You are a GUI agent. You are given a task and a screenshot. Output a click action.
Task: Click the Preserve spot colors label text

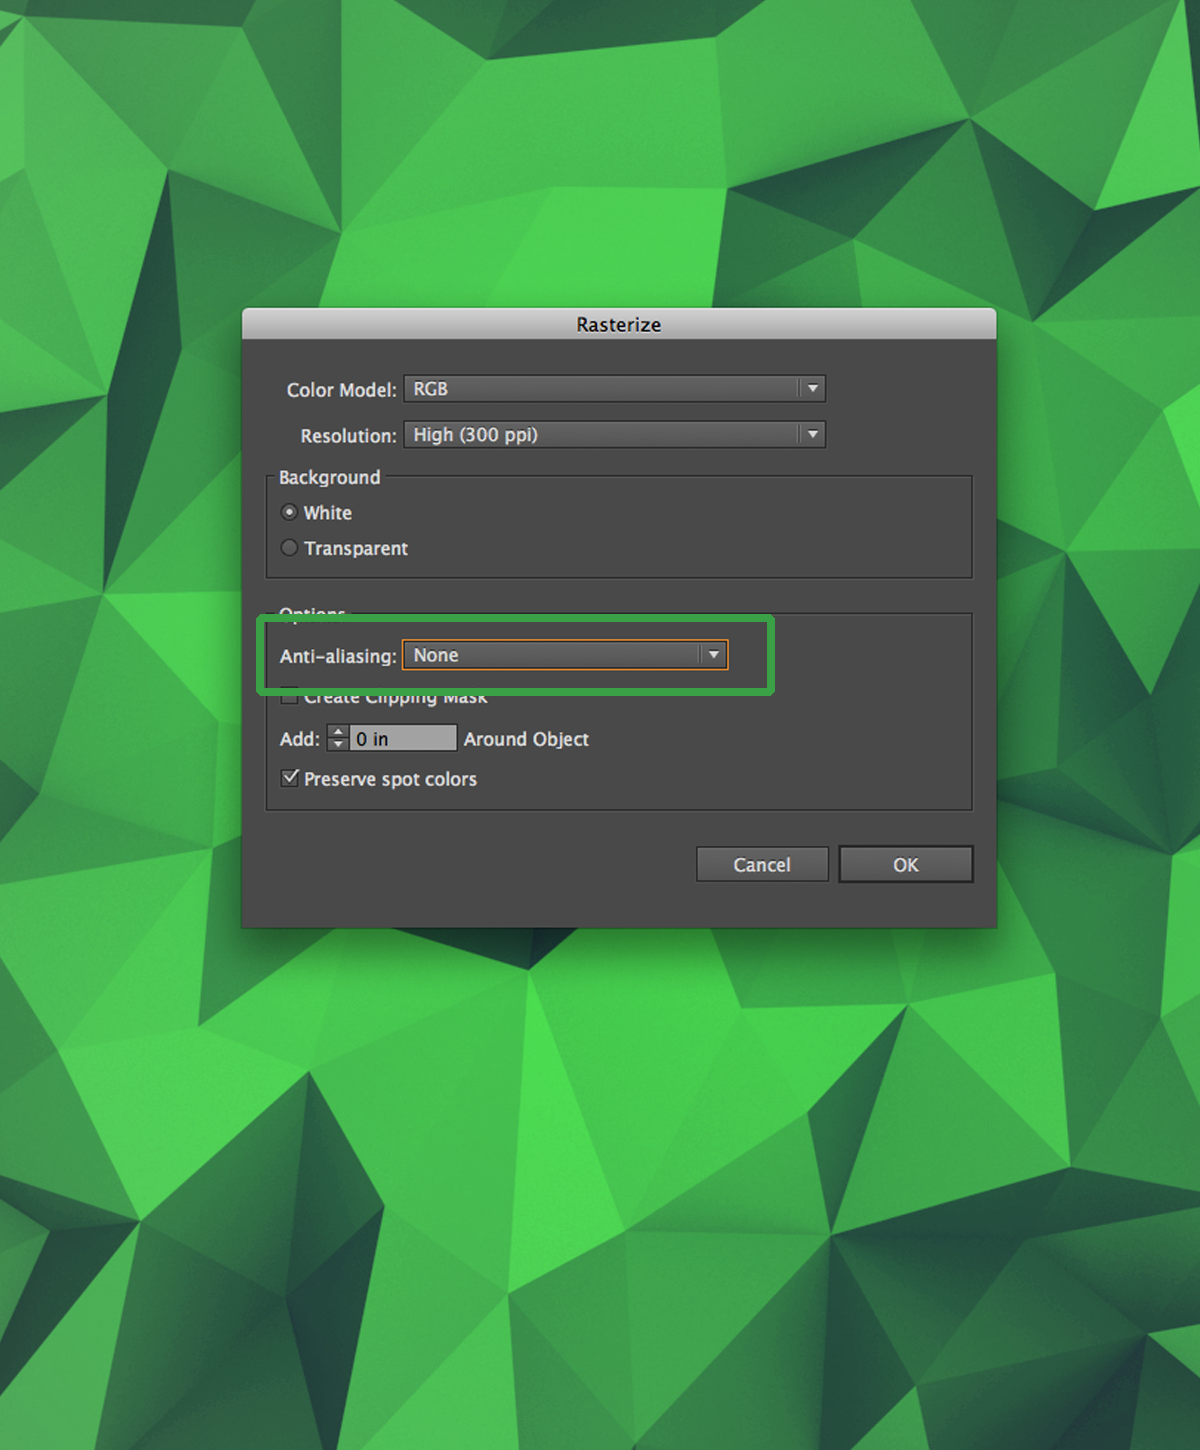[390, 779]
